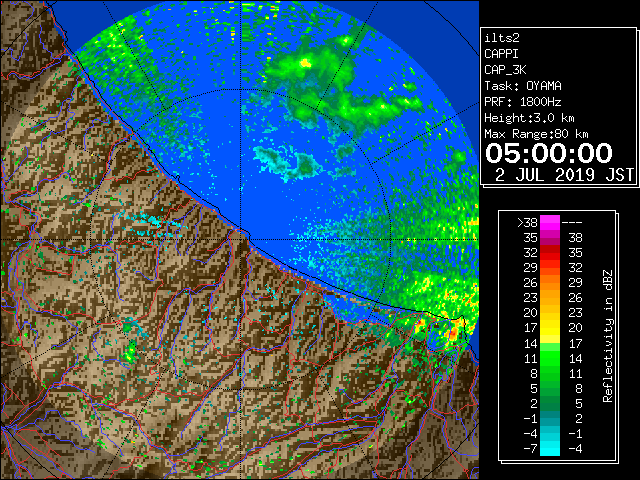
Task: Click the 'Max Range:80 km' line
Action: tap(536, 134)
